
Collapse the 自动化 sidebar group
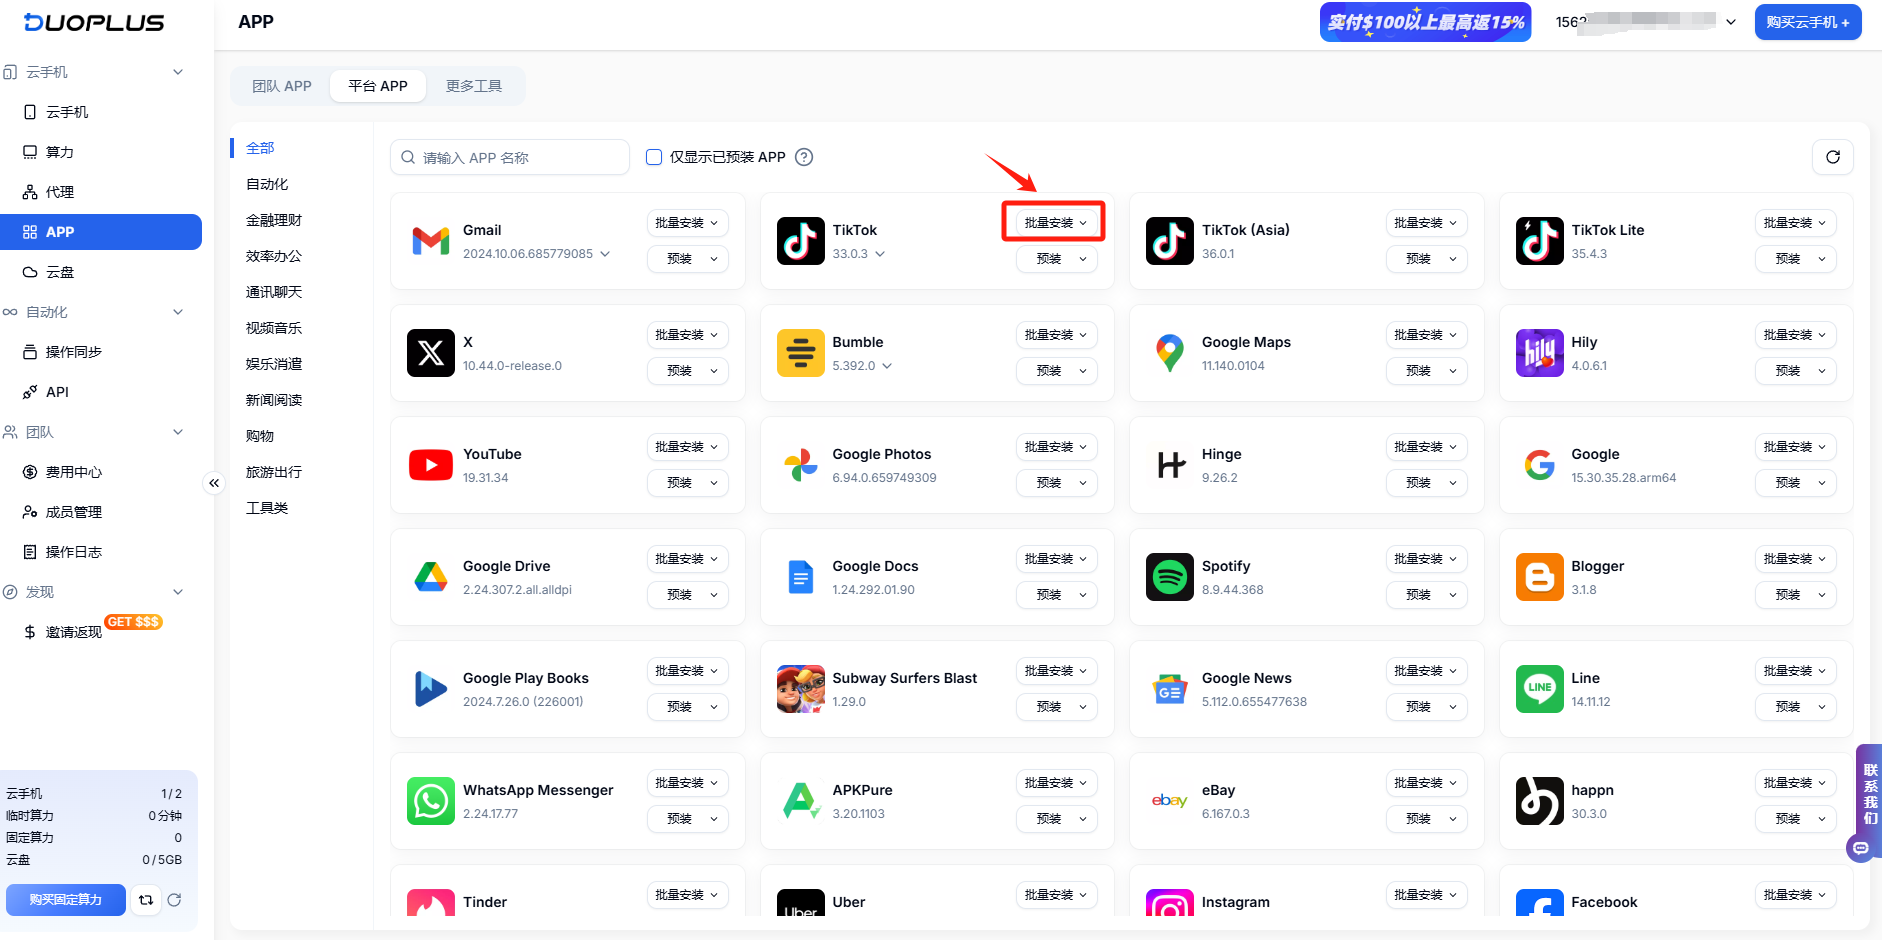point(178,312)
